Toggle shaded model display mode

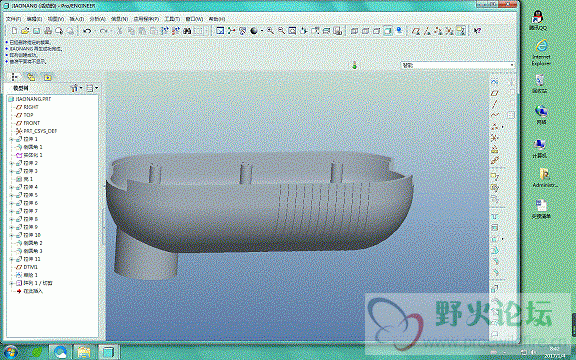(388, 31)
